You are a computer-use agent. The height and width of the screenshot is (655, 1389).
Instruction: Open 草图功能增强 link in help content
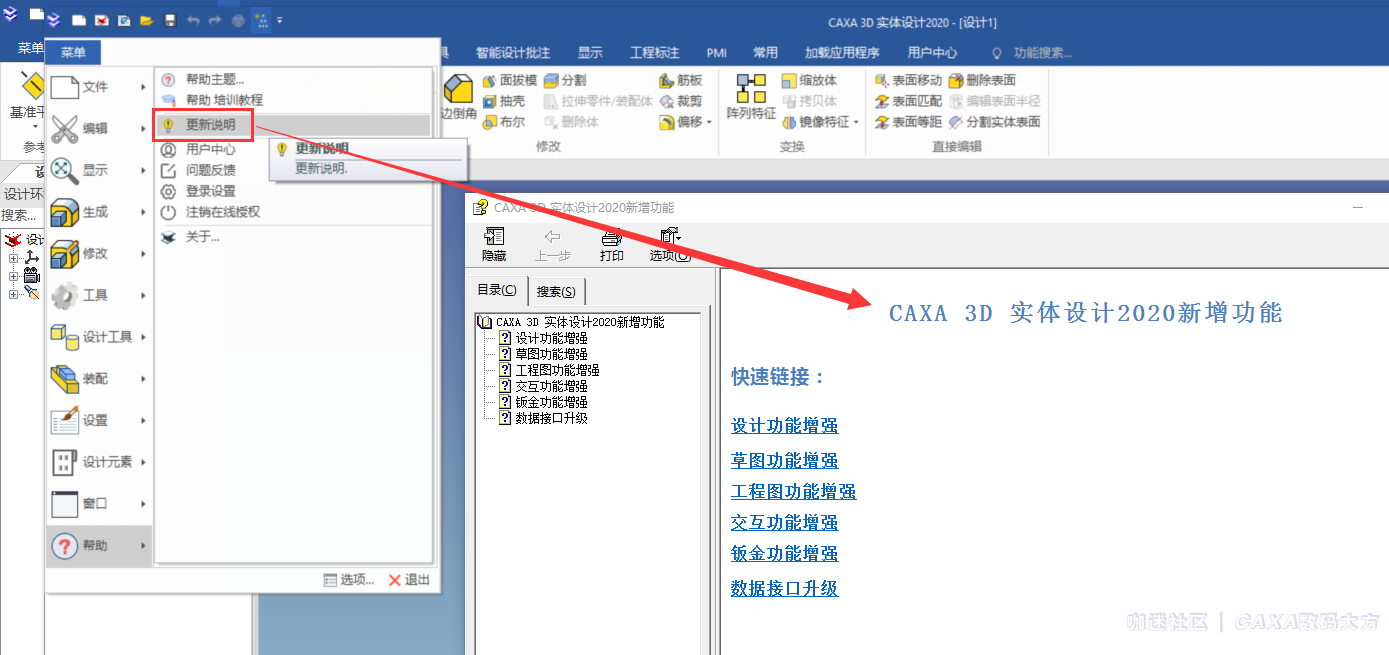[x=785, y=461]
